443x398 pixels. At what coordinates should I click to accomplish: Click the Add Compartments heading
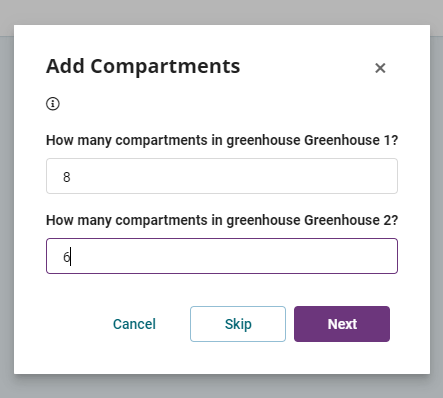pyautogui.click(x=143, y=66)
